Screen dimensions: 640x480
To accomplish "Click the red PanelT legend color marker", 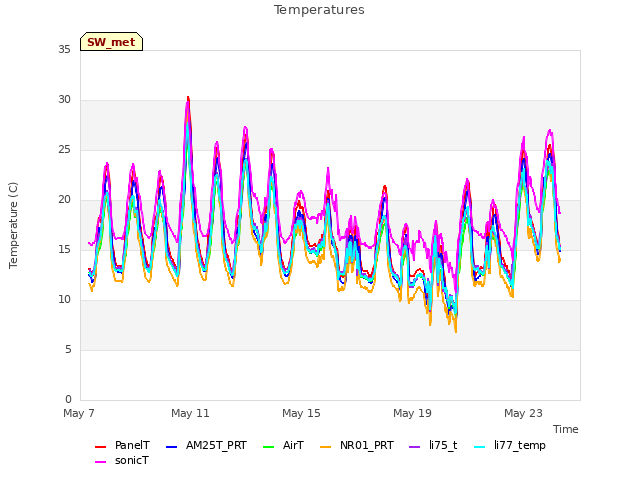I will (100, 447).
